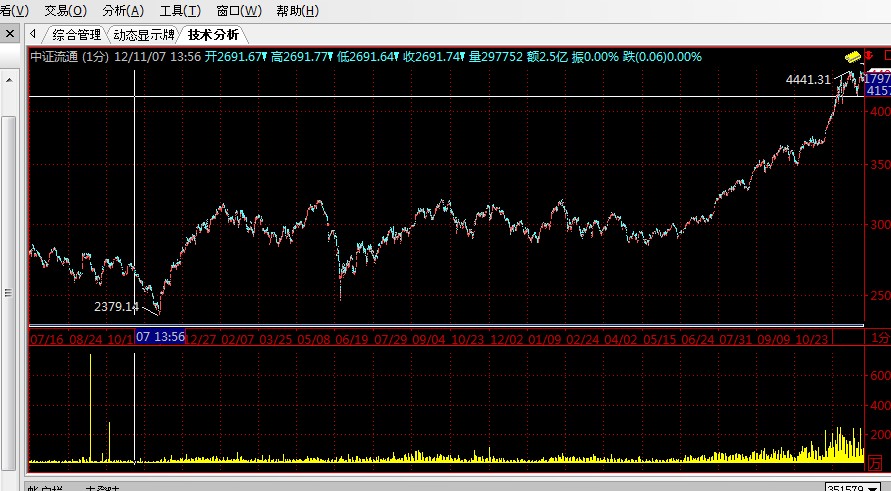Image resolution: width=891 pixels, height=491 pixels.
Task: Close the left side panel with the X
Action: coord(9,34)
